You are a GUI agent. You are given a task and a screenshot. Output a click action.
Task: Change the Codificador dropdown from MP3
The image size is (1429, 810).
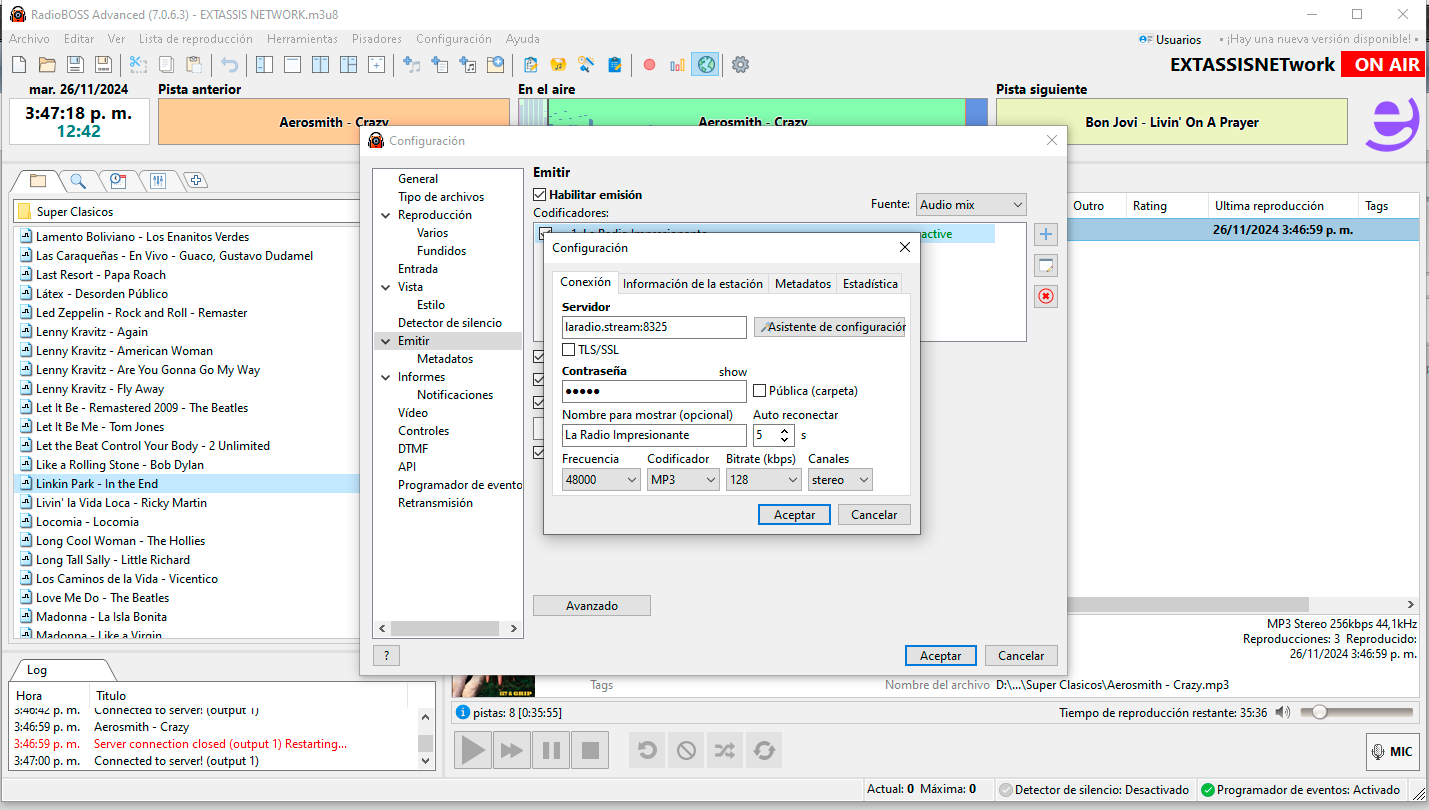683,479
